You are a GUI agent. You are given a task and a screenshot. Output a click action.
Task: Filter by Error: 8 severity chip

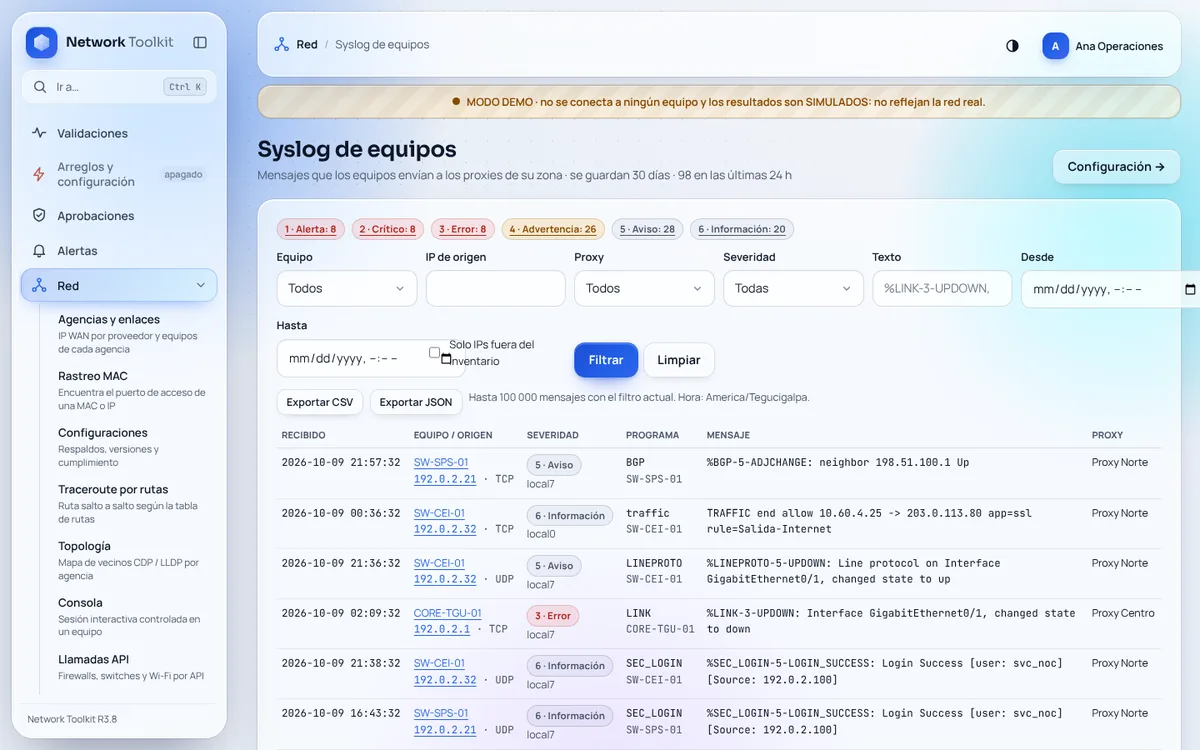pos(463,229)
